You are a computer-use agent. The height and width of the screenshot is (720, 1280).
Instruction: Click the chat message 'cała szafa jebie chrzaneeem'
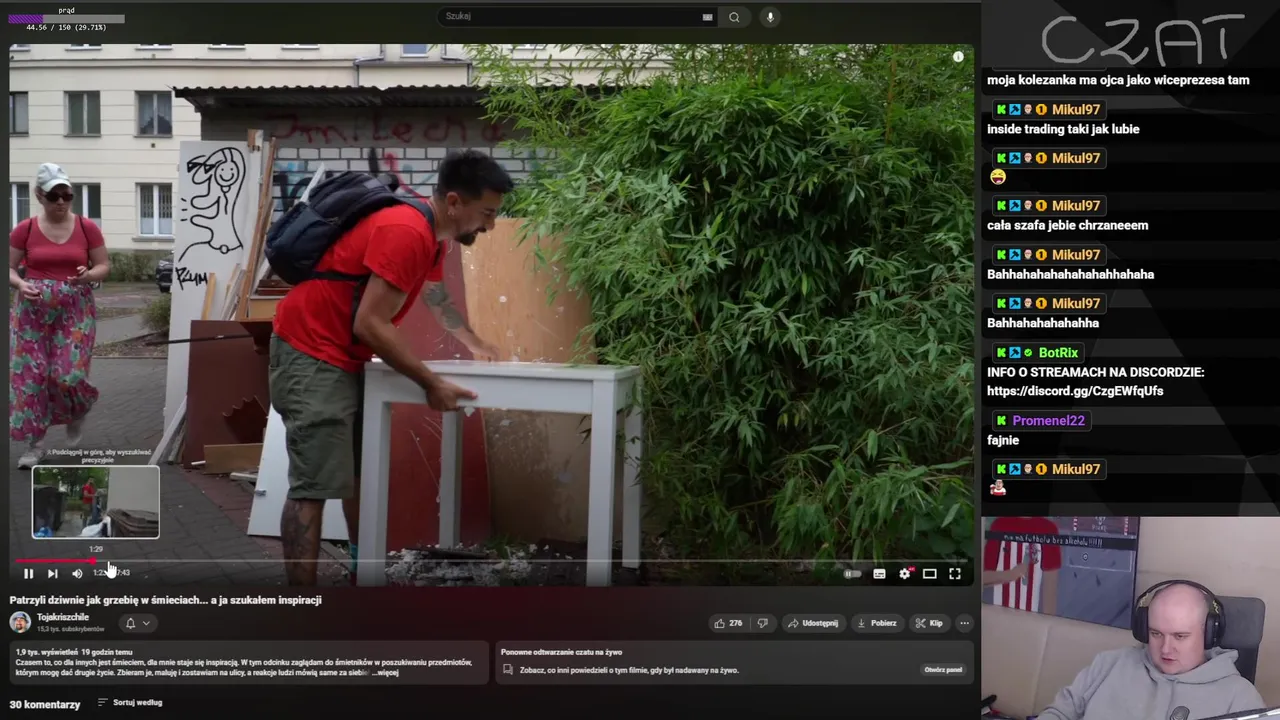tap(1067, 225)
